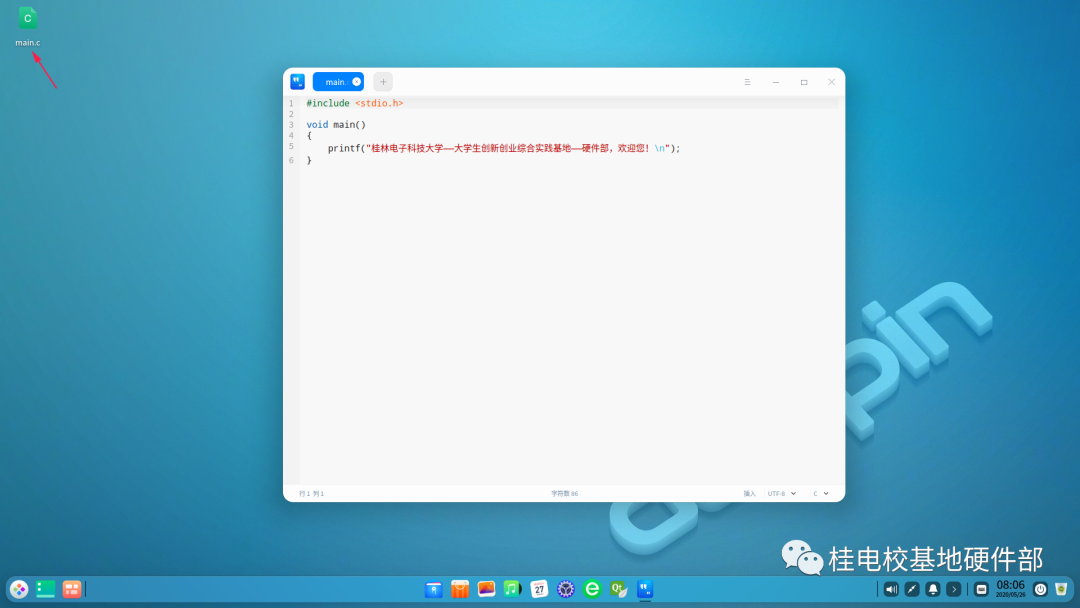Place cursor on void main() line
Image resolution: width=1080 pixels, height=608 pixels.
[336, 125]
